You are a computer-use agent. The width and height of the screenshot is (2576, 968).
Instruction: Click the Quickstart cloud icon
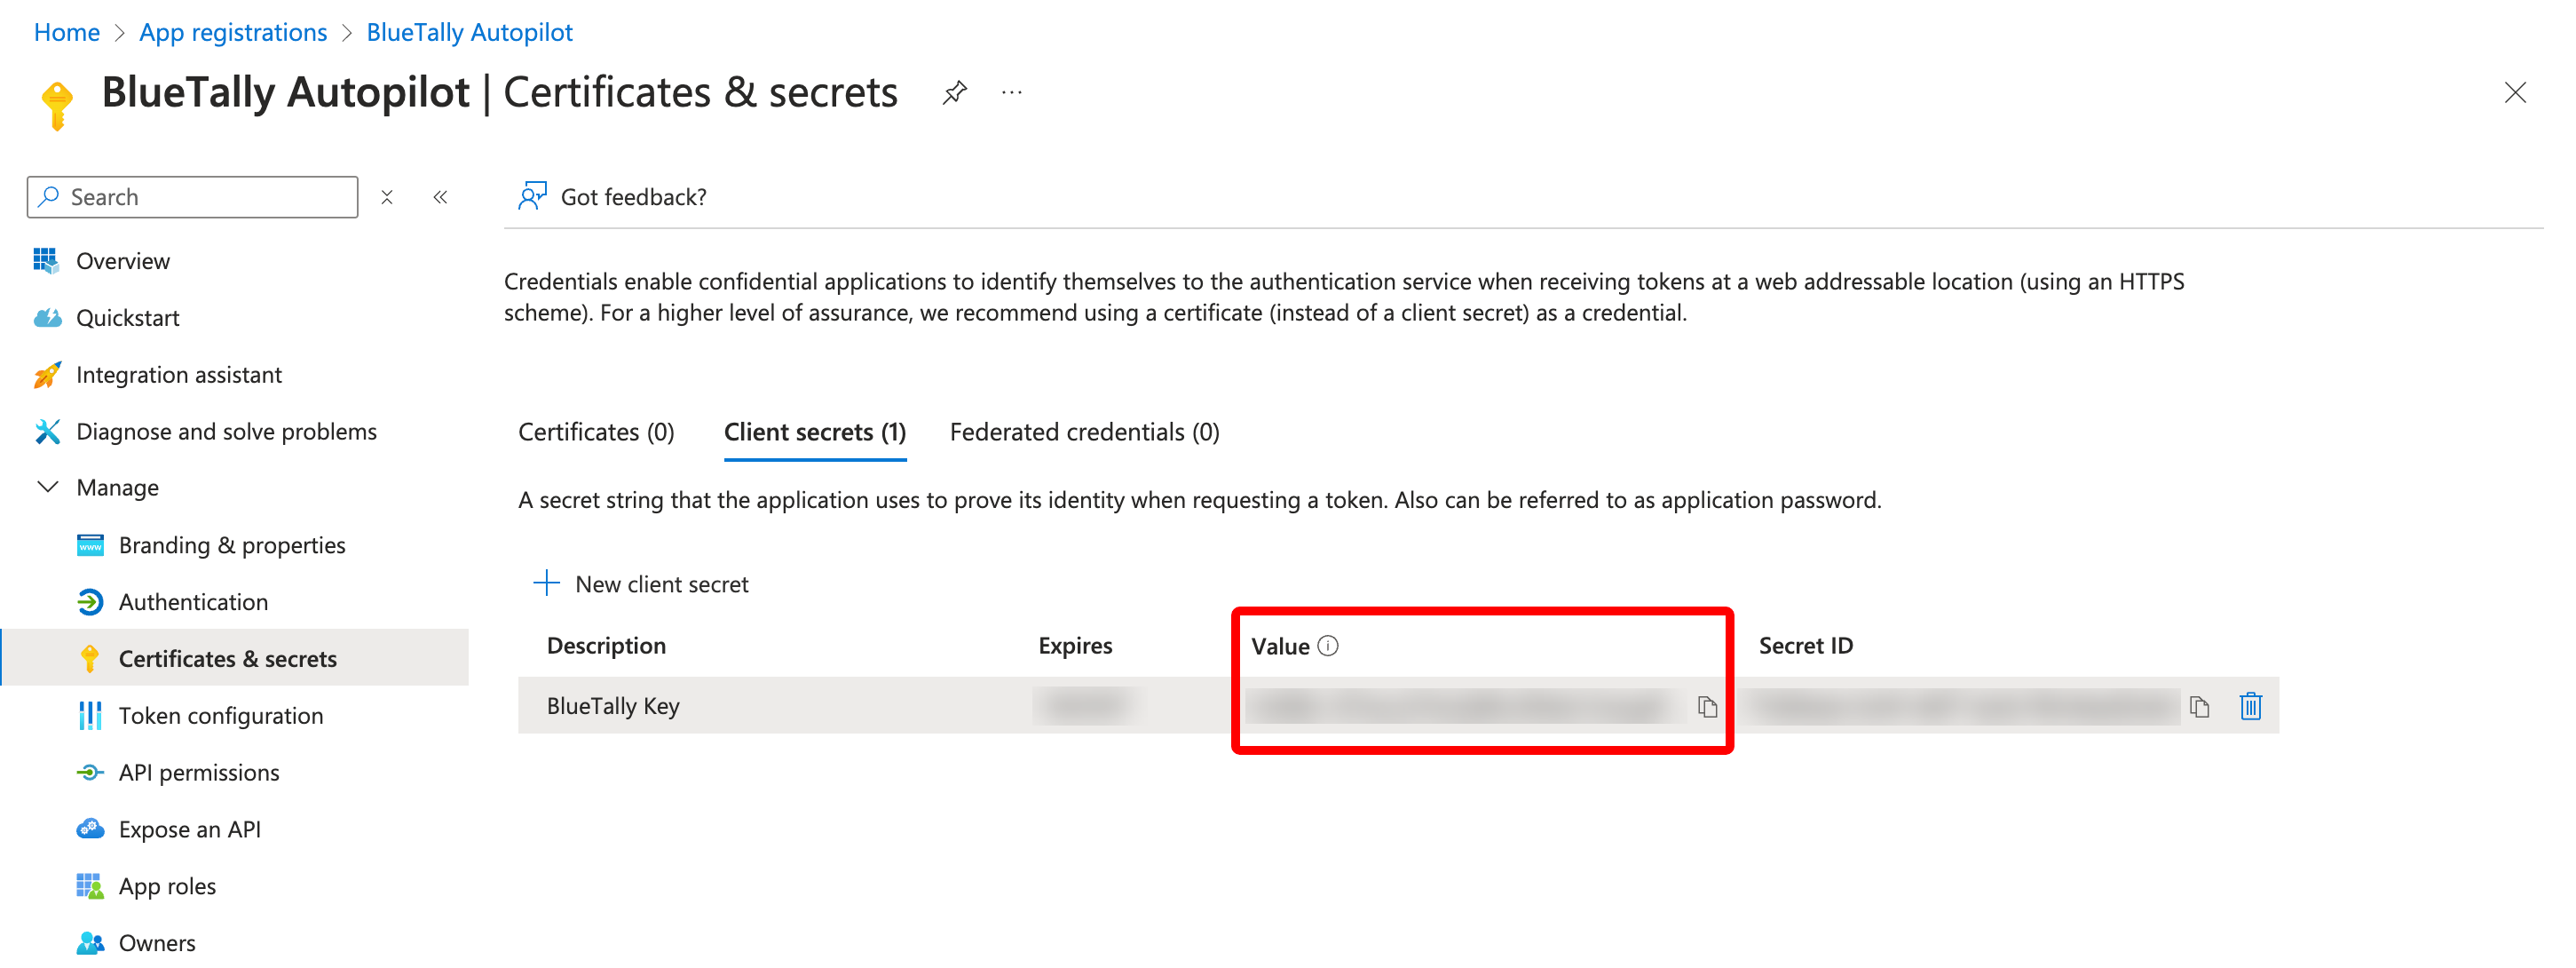click(x=47, y=318)
